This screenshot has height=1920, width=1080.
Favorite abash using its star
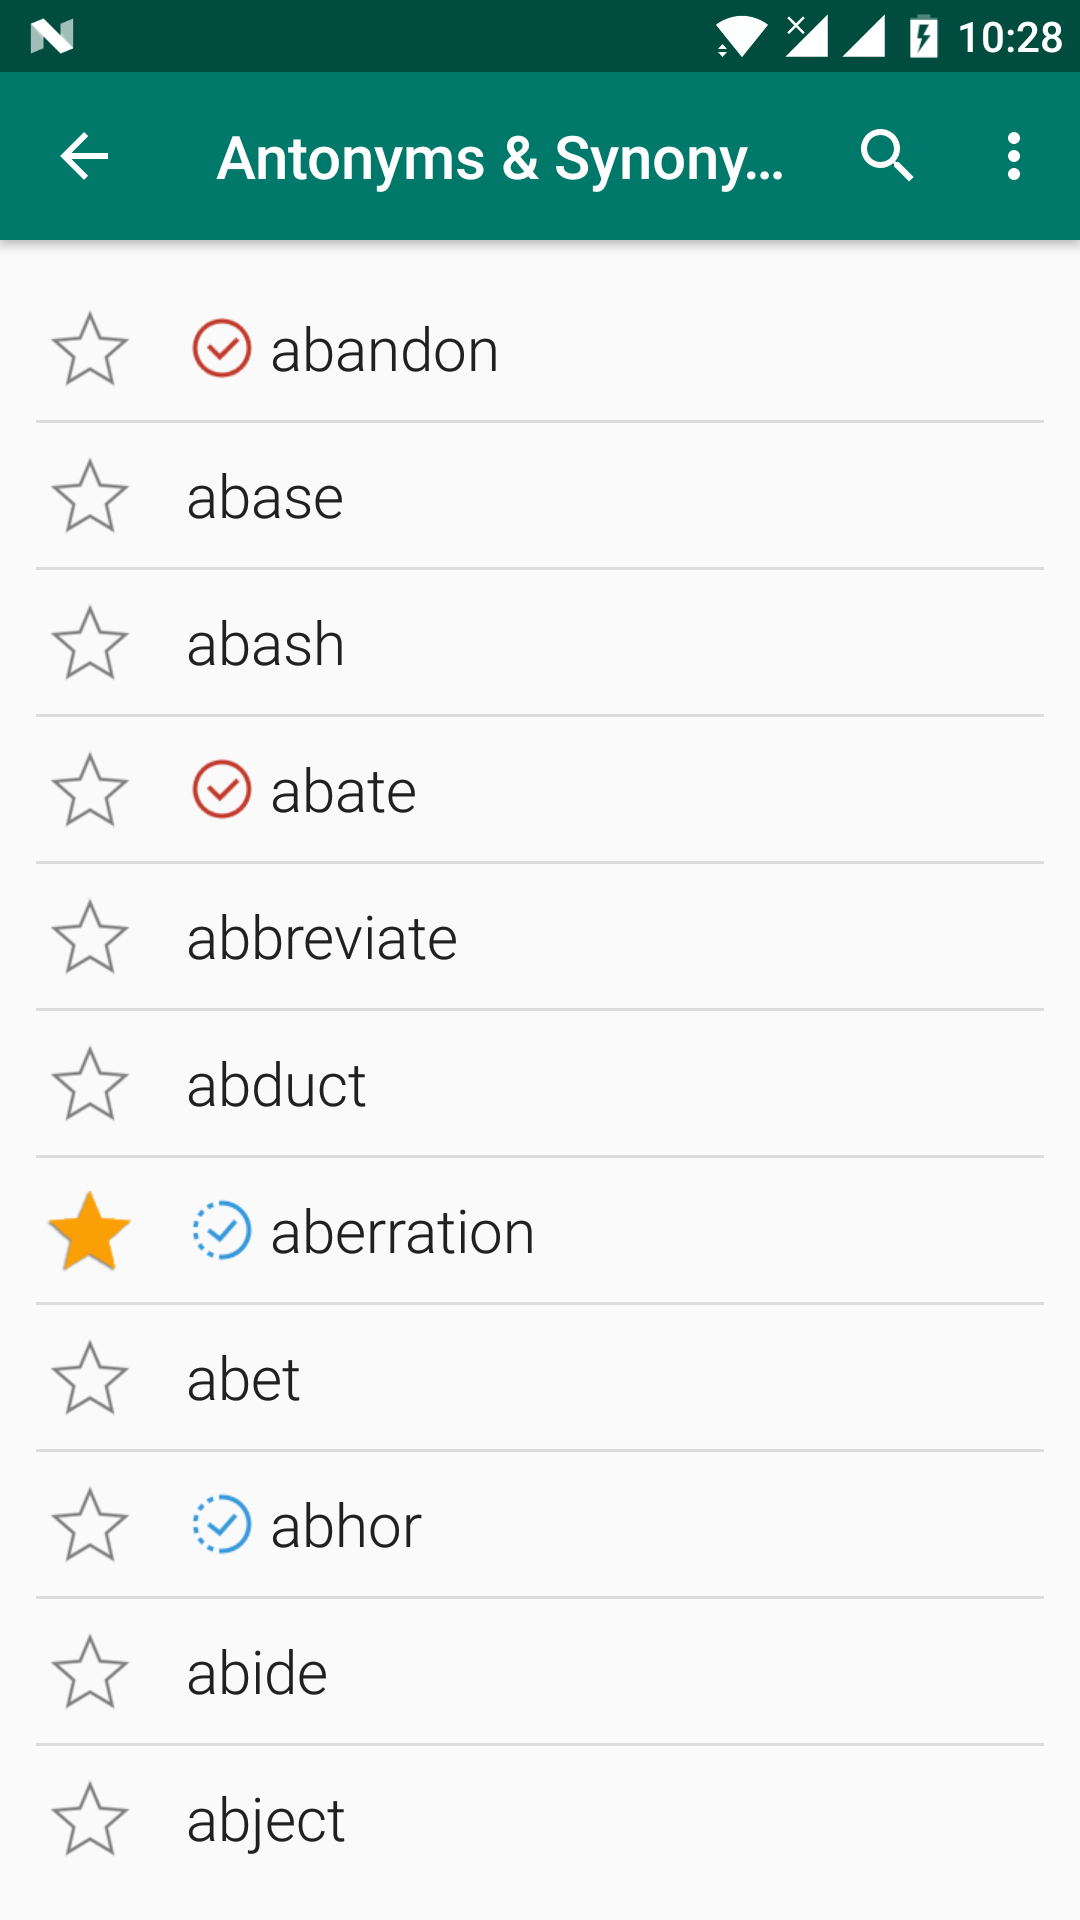90,643
